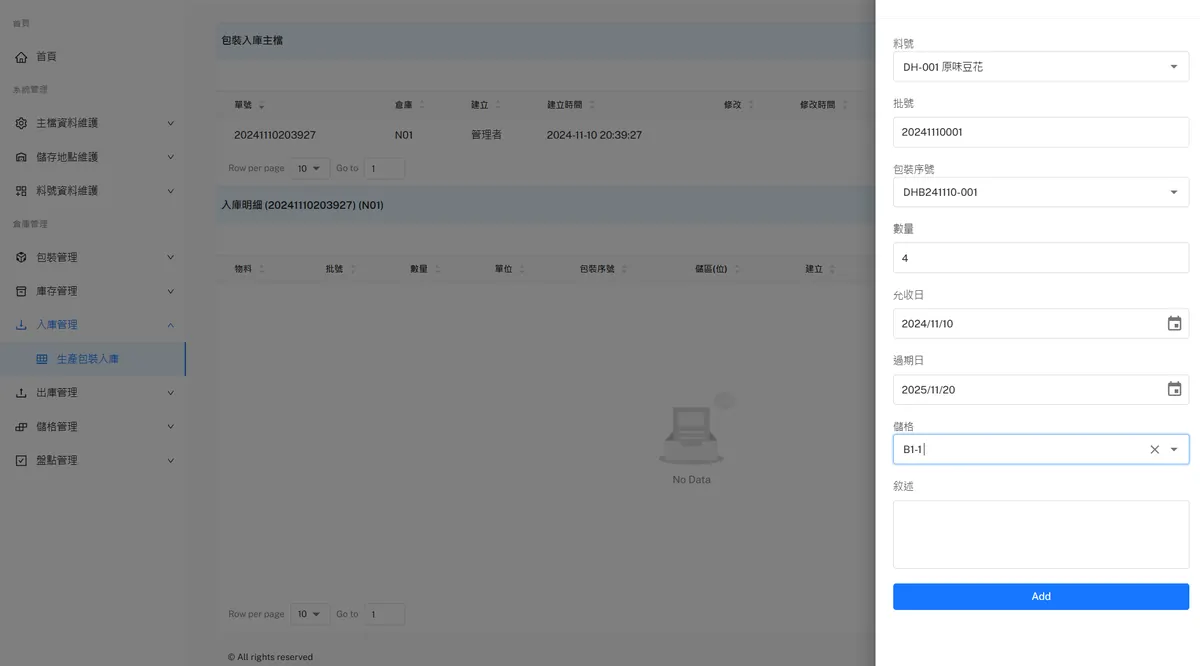Image resolution: width=1200 pixels, height=666 pixels.
Task: Click N01 warehouse cell
Action: [x=404, y=135]
